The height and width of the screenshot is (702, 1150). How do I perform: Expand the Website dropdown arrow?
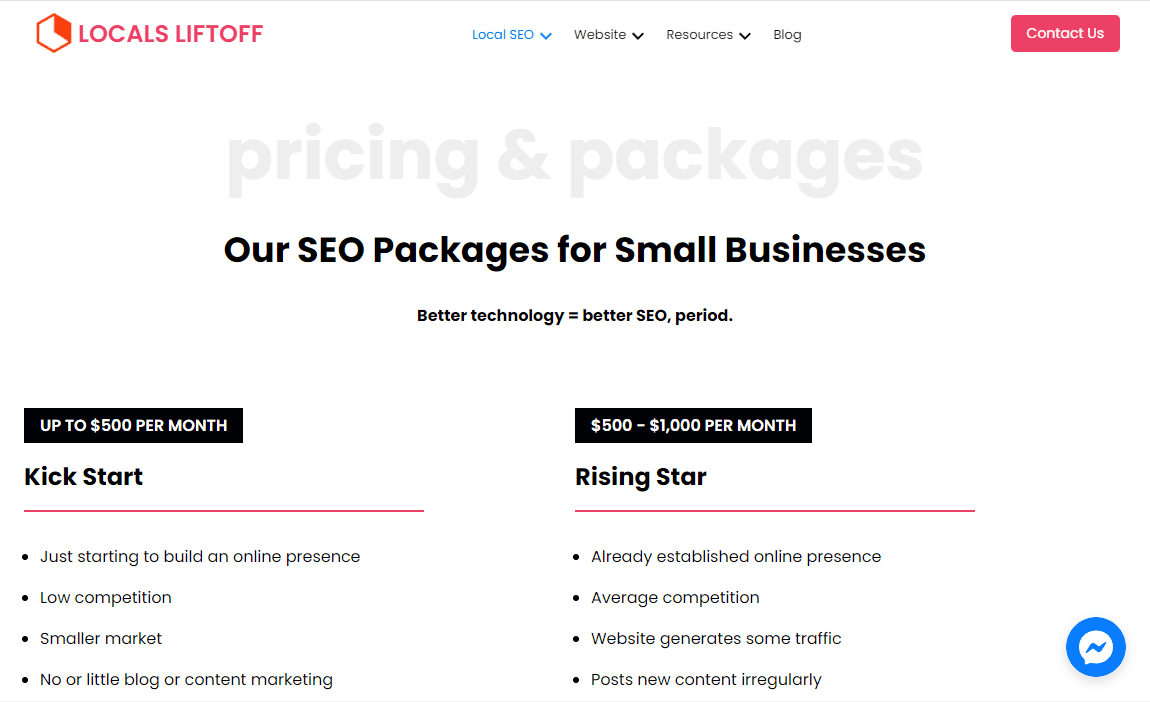[638, 36]
